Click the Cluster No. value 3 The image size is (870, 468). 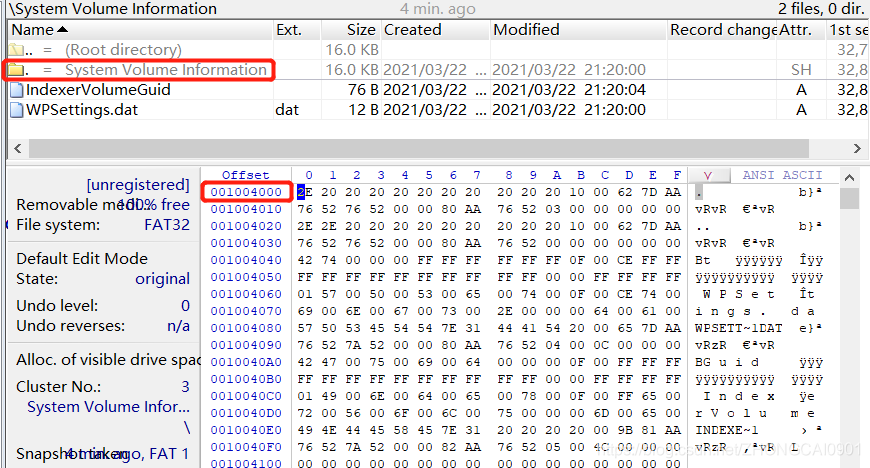coord(185,386)
